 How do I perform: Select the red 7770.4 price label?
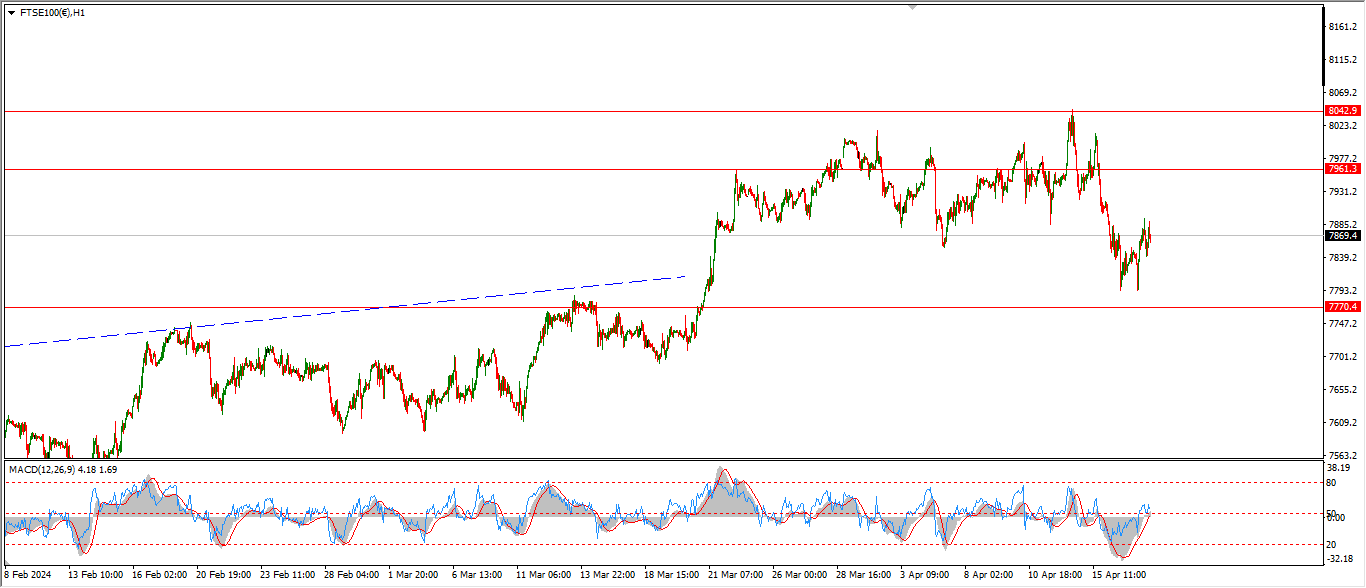click(1341, 307)
